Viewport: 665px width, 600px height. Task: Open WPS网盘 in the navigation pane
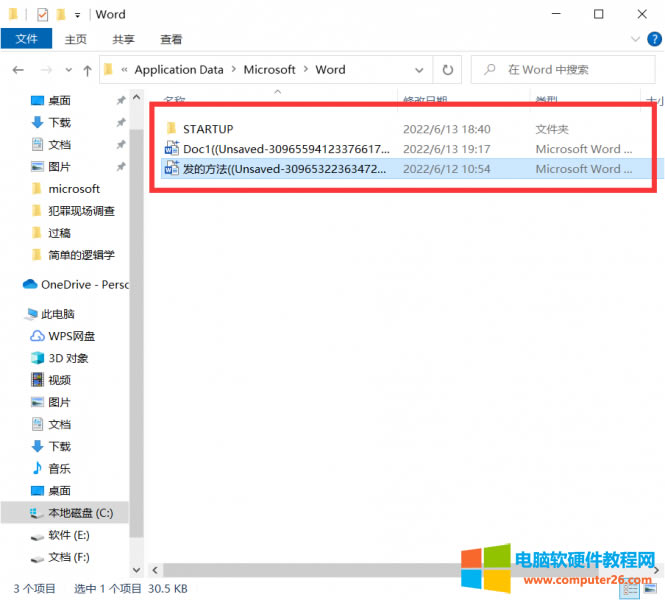[71, 336]
